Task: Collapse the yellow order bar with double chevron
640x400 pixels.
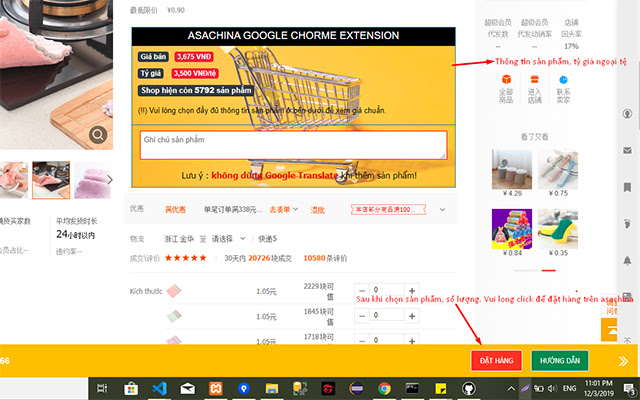Action: tap(623, 361)
